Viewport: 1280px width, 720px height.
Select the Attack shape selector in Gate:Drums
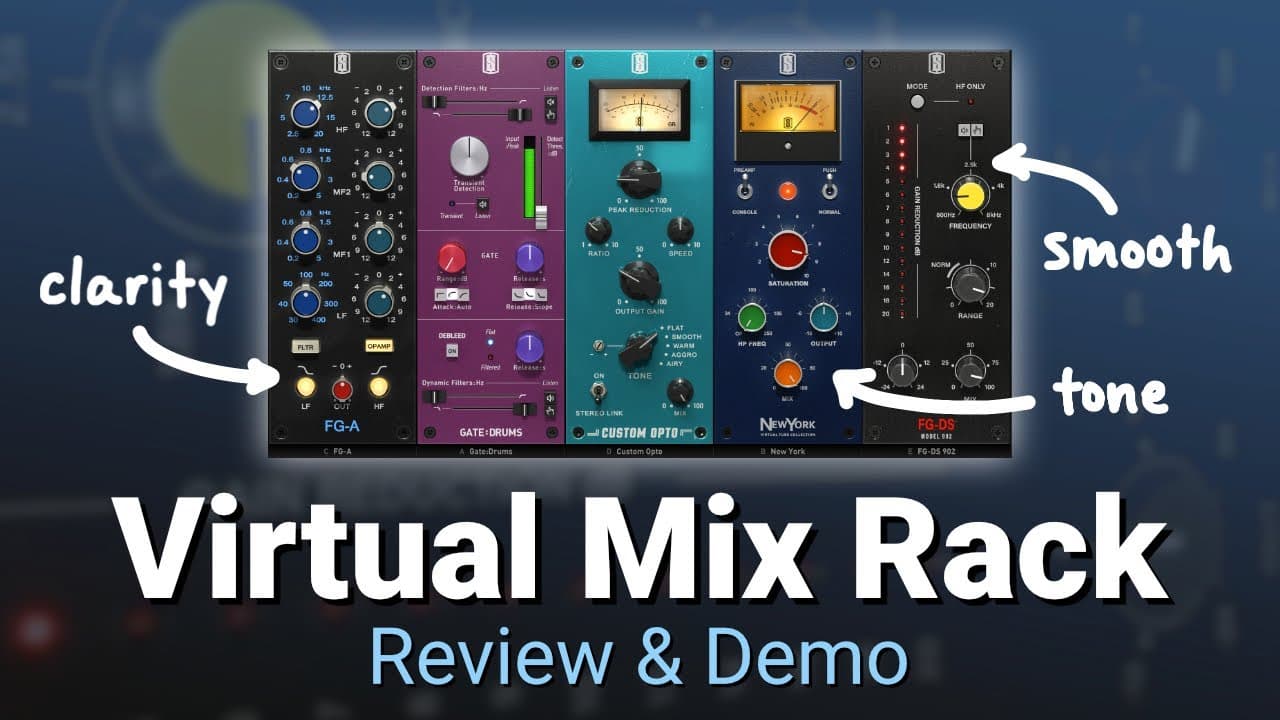[x=452, y=295]
